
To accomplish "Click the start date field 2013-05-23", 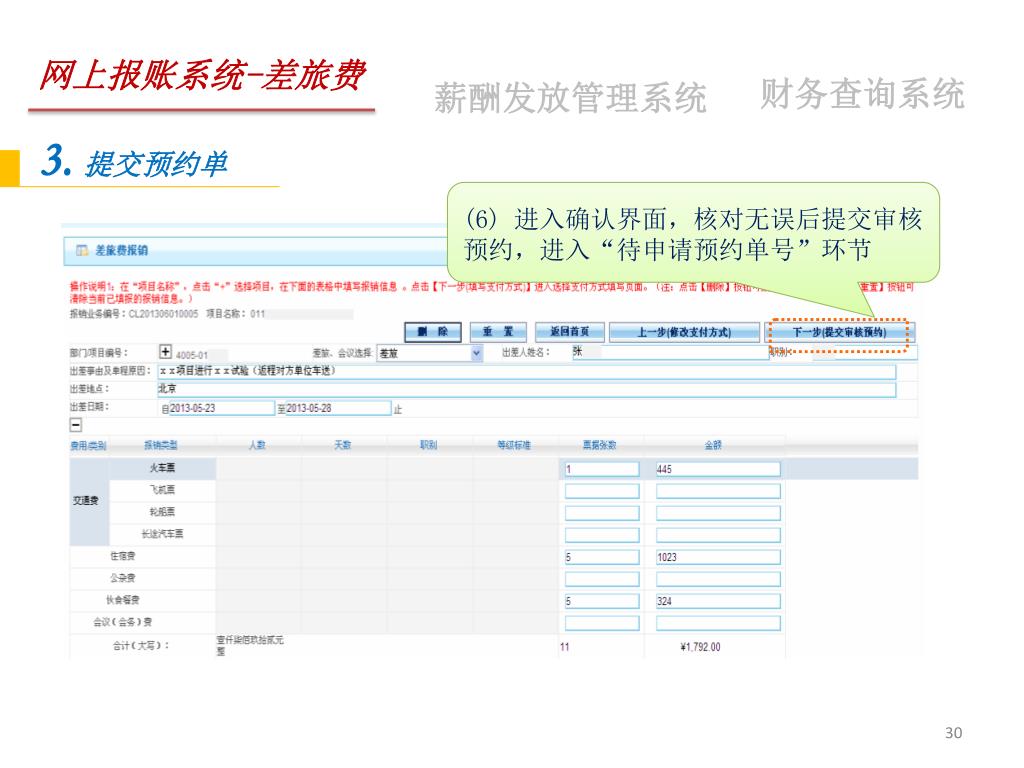I will click(x=221, y=408).
